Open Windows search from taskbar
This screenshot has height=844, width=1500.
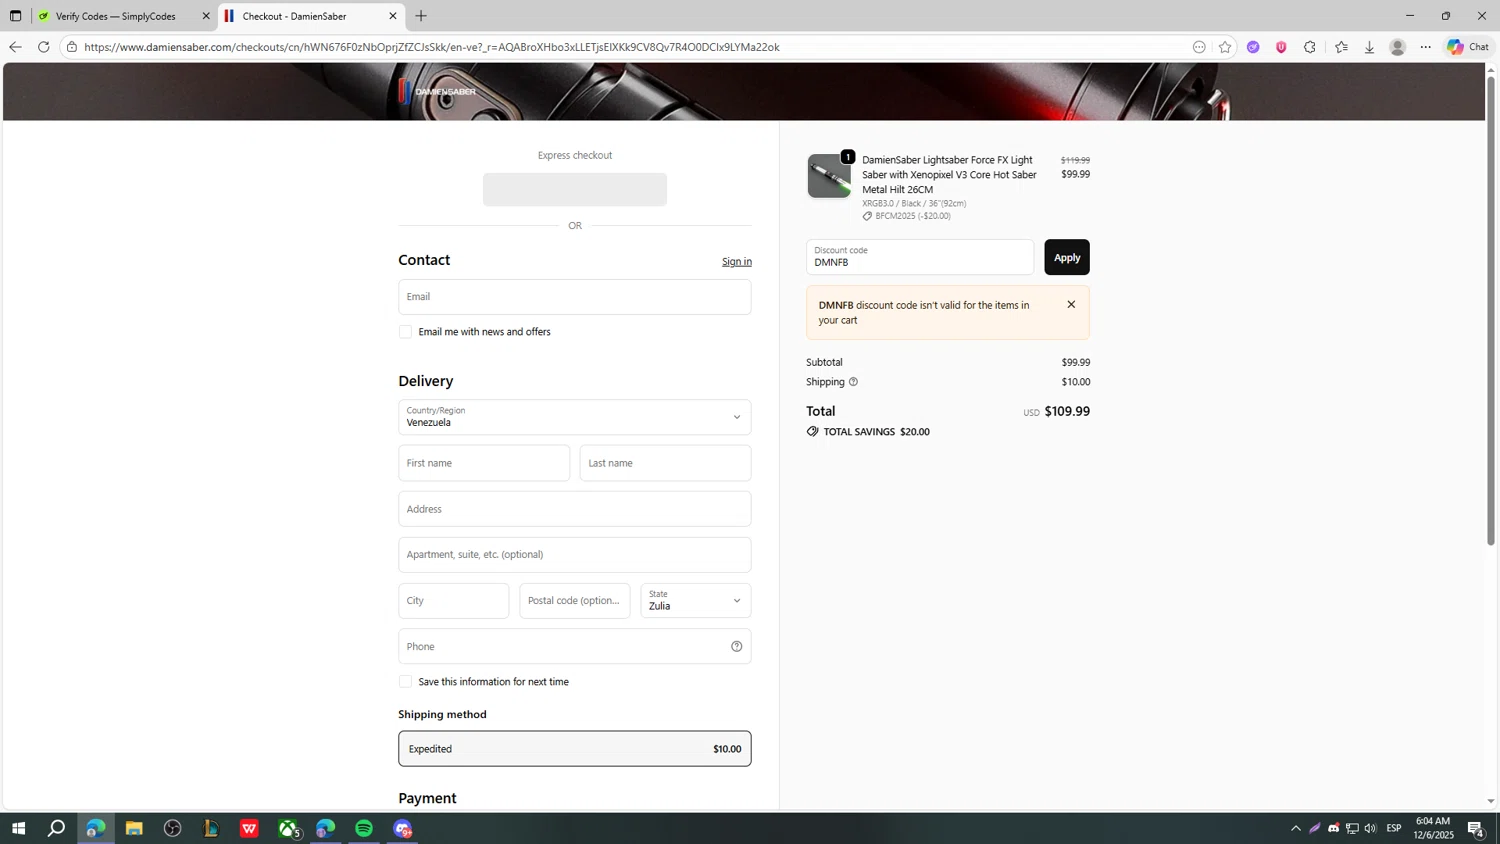click(x=57, y=828)
